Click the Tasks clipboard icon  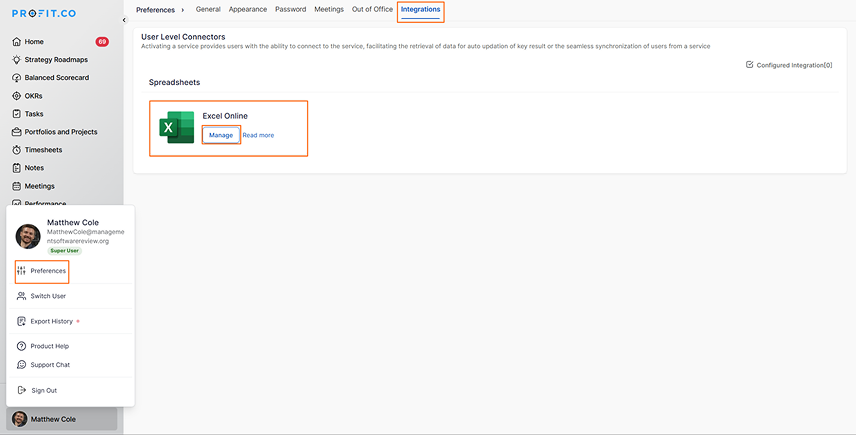click(16, 114)
